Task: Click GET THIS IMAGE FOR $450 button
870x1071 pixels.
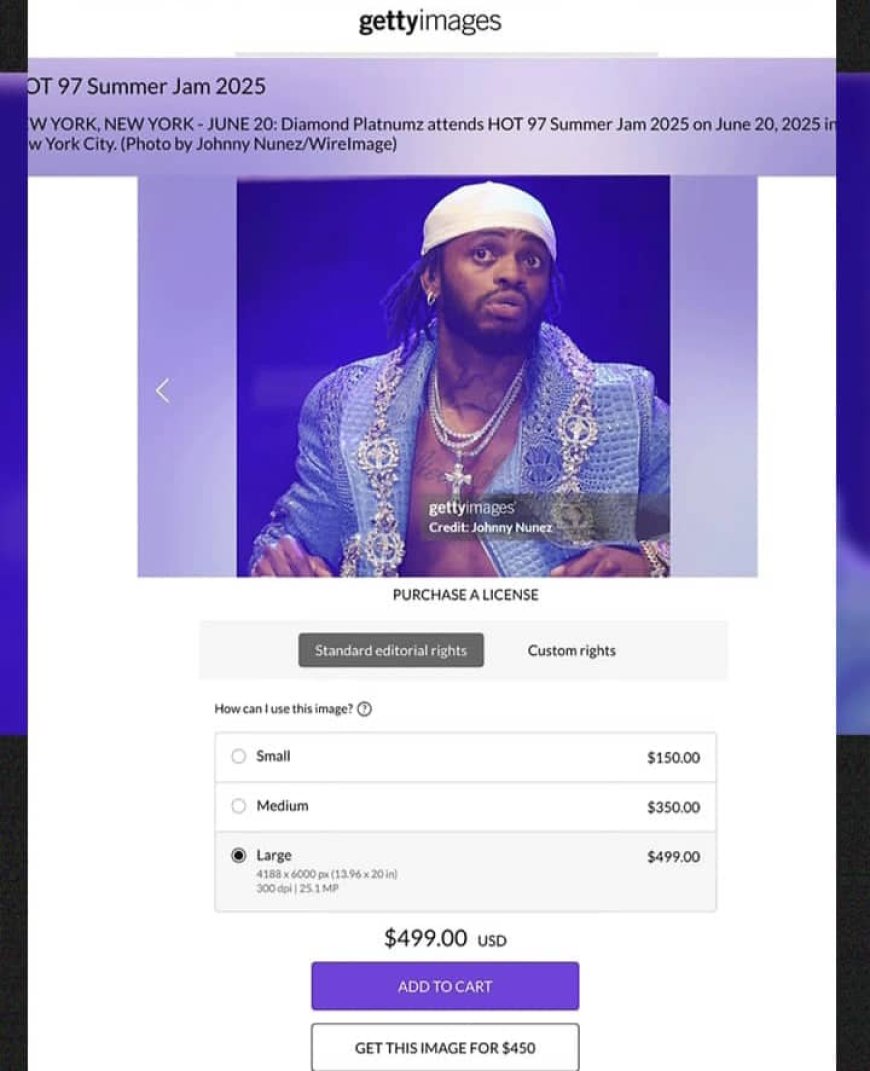Action: click(445, 1047)
